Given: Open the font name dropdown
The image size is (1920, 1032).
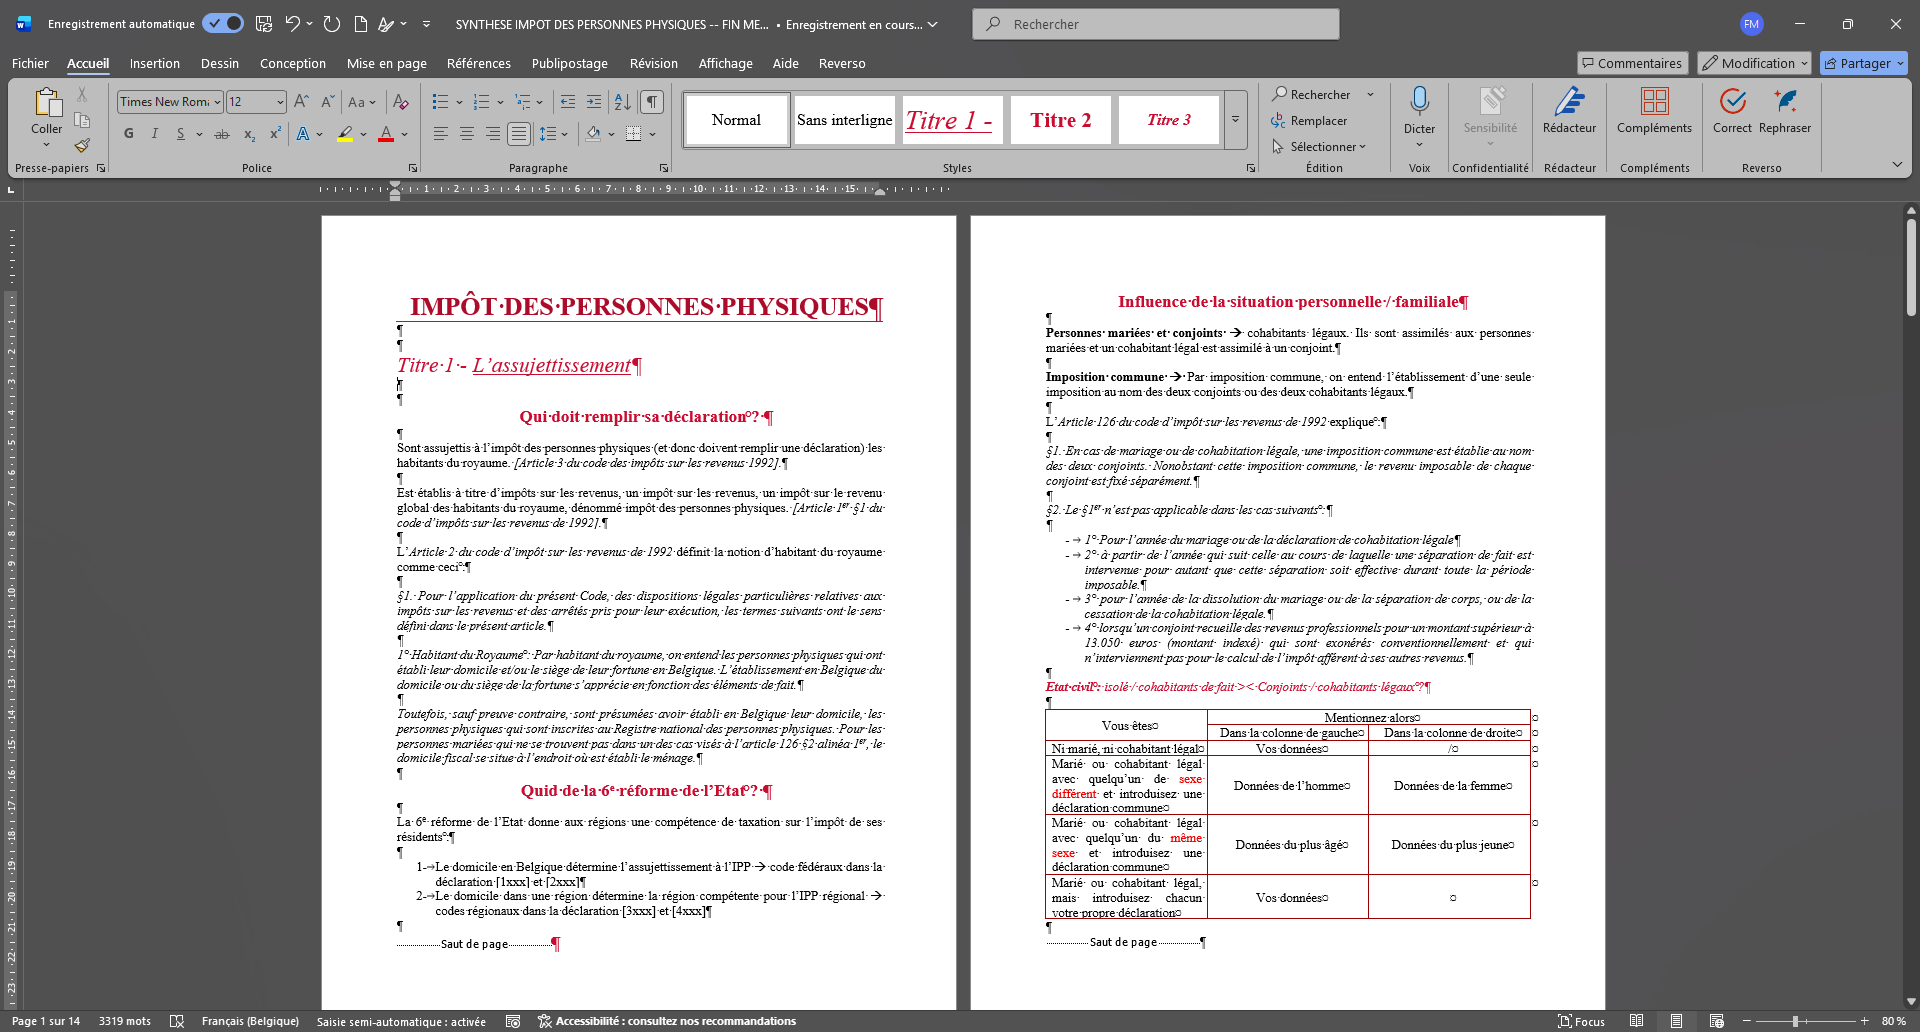Looking at the screenshot, I should point(217,102).
